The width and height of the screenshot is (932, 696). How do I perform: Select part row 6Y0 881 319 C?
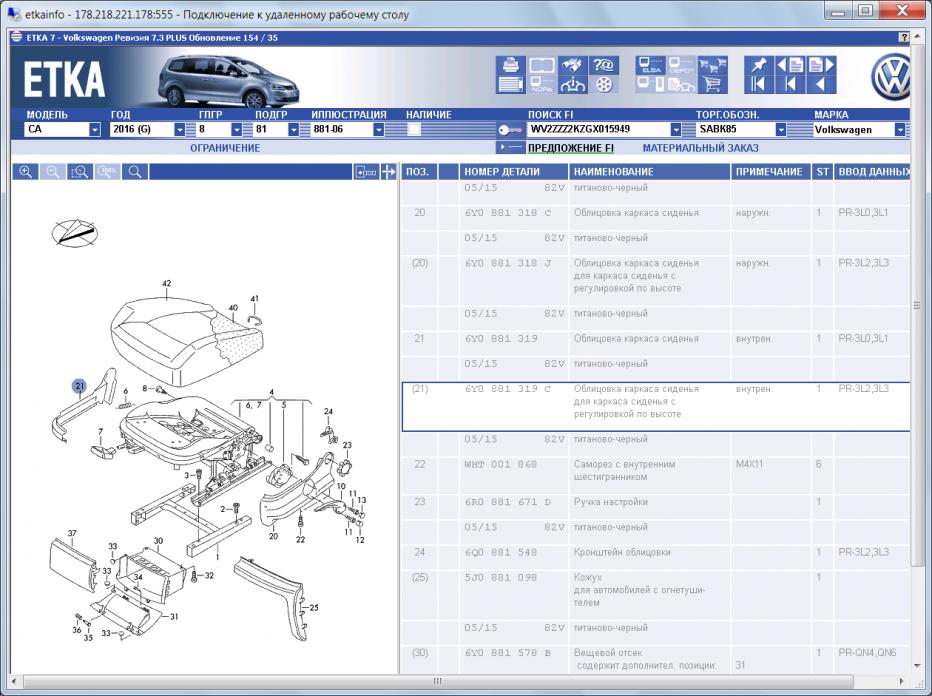656,407
